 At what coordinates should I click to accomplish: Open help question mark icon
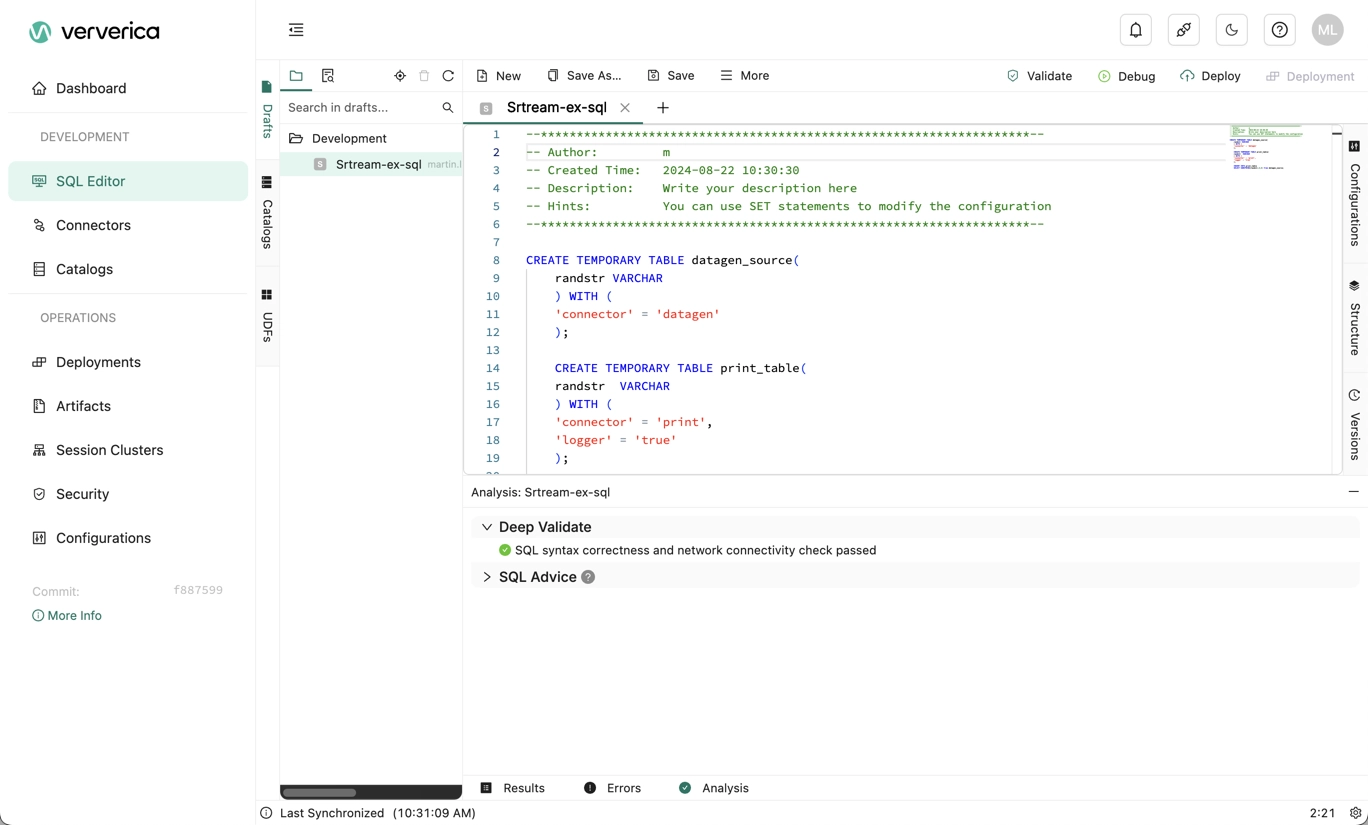click(1280, 30)
